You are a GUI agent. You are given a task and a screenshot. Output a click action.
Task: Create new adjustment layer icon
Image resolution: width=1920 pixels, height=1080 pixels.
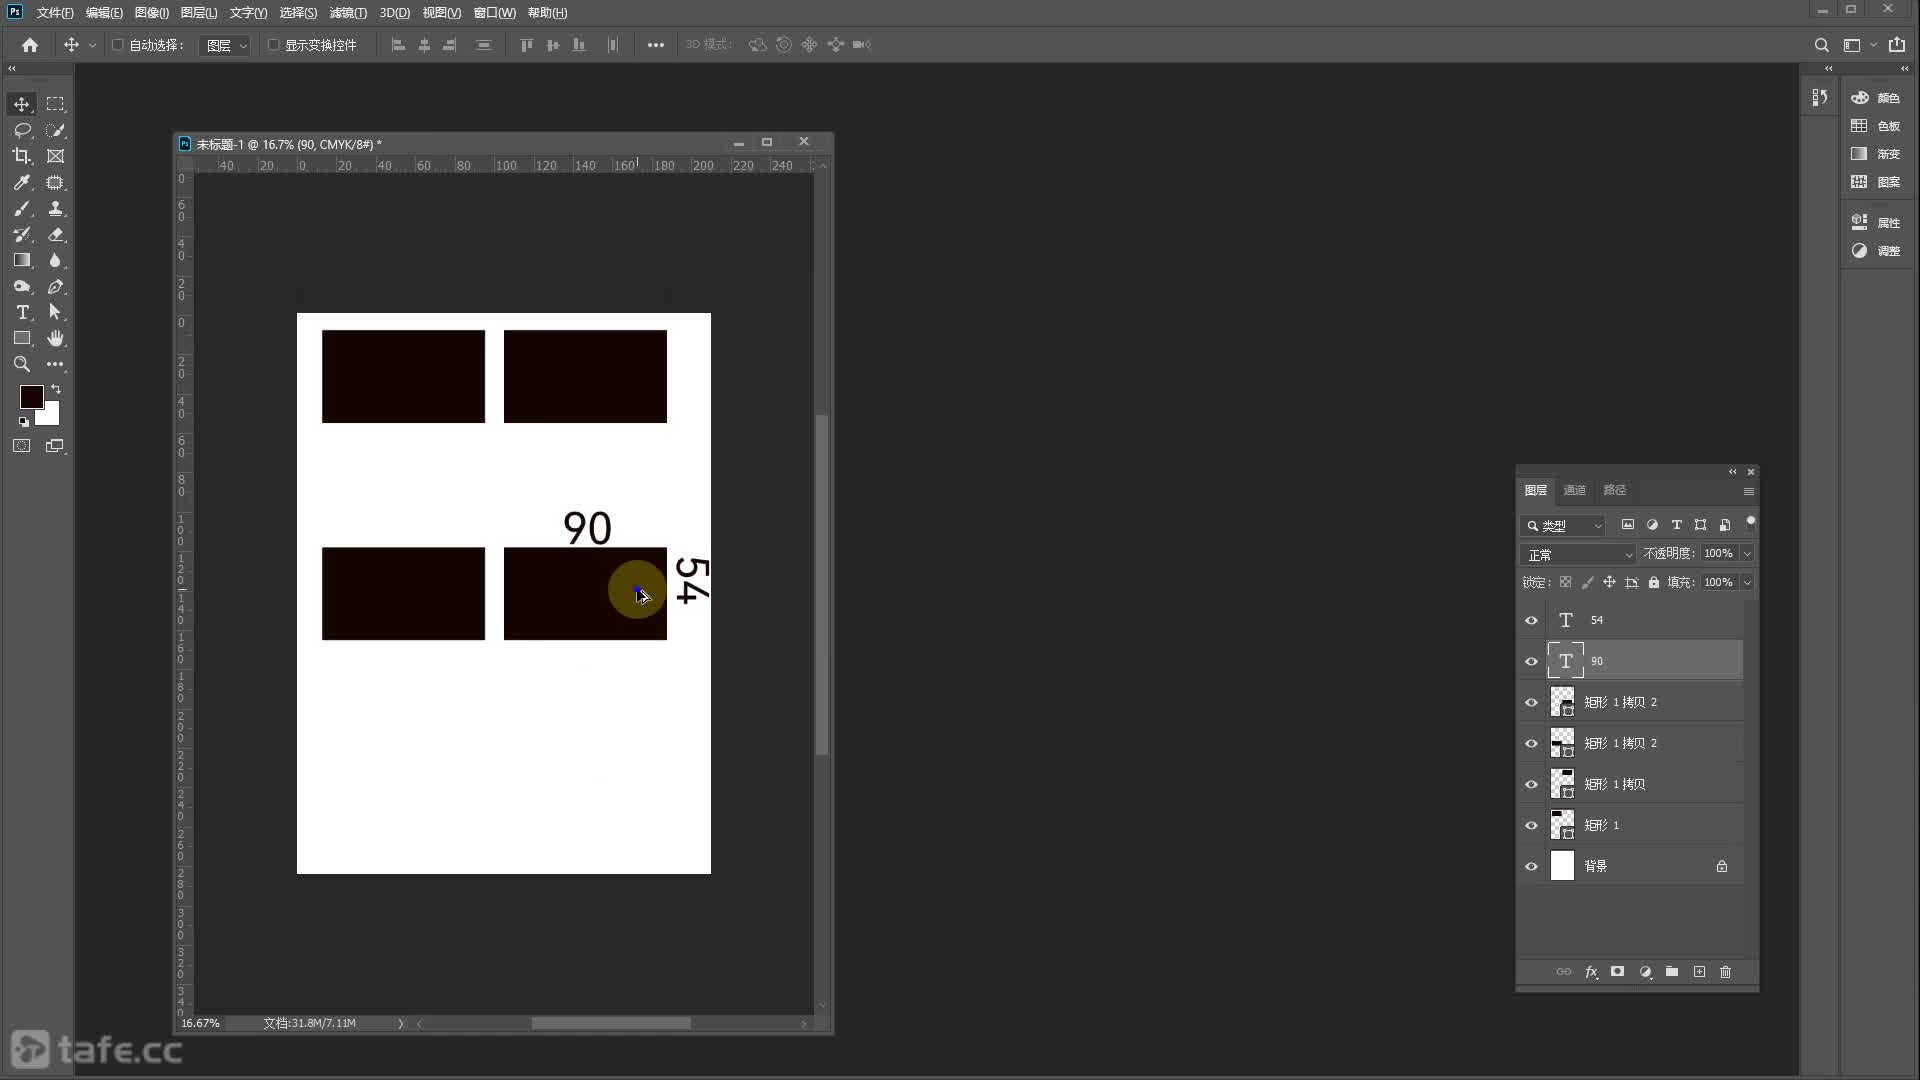[x=1645, y=972]
